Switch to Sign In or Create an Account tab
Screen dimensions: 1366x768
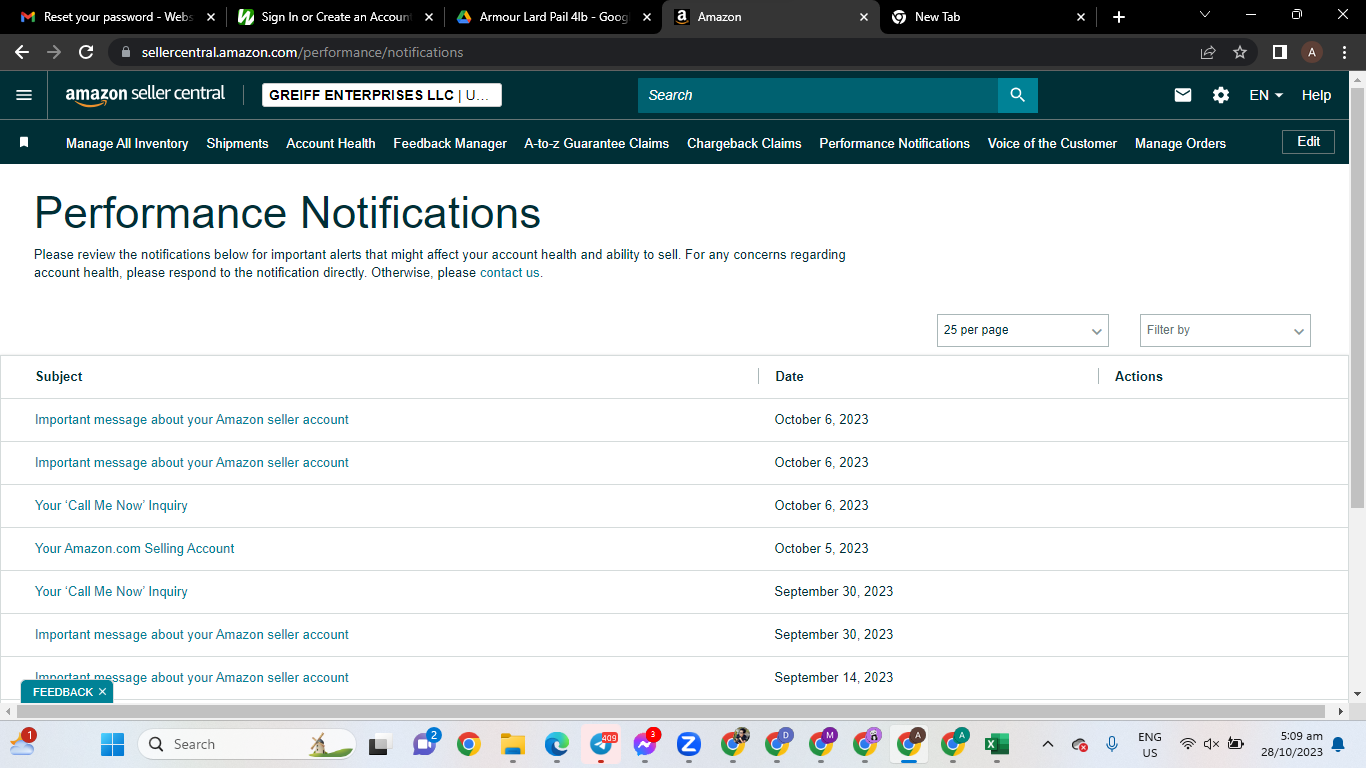coord(333,17)
